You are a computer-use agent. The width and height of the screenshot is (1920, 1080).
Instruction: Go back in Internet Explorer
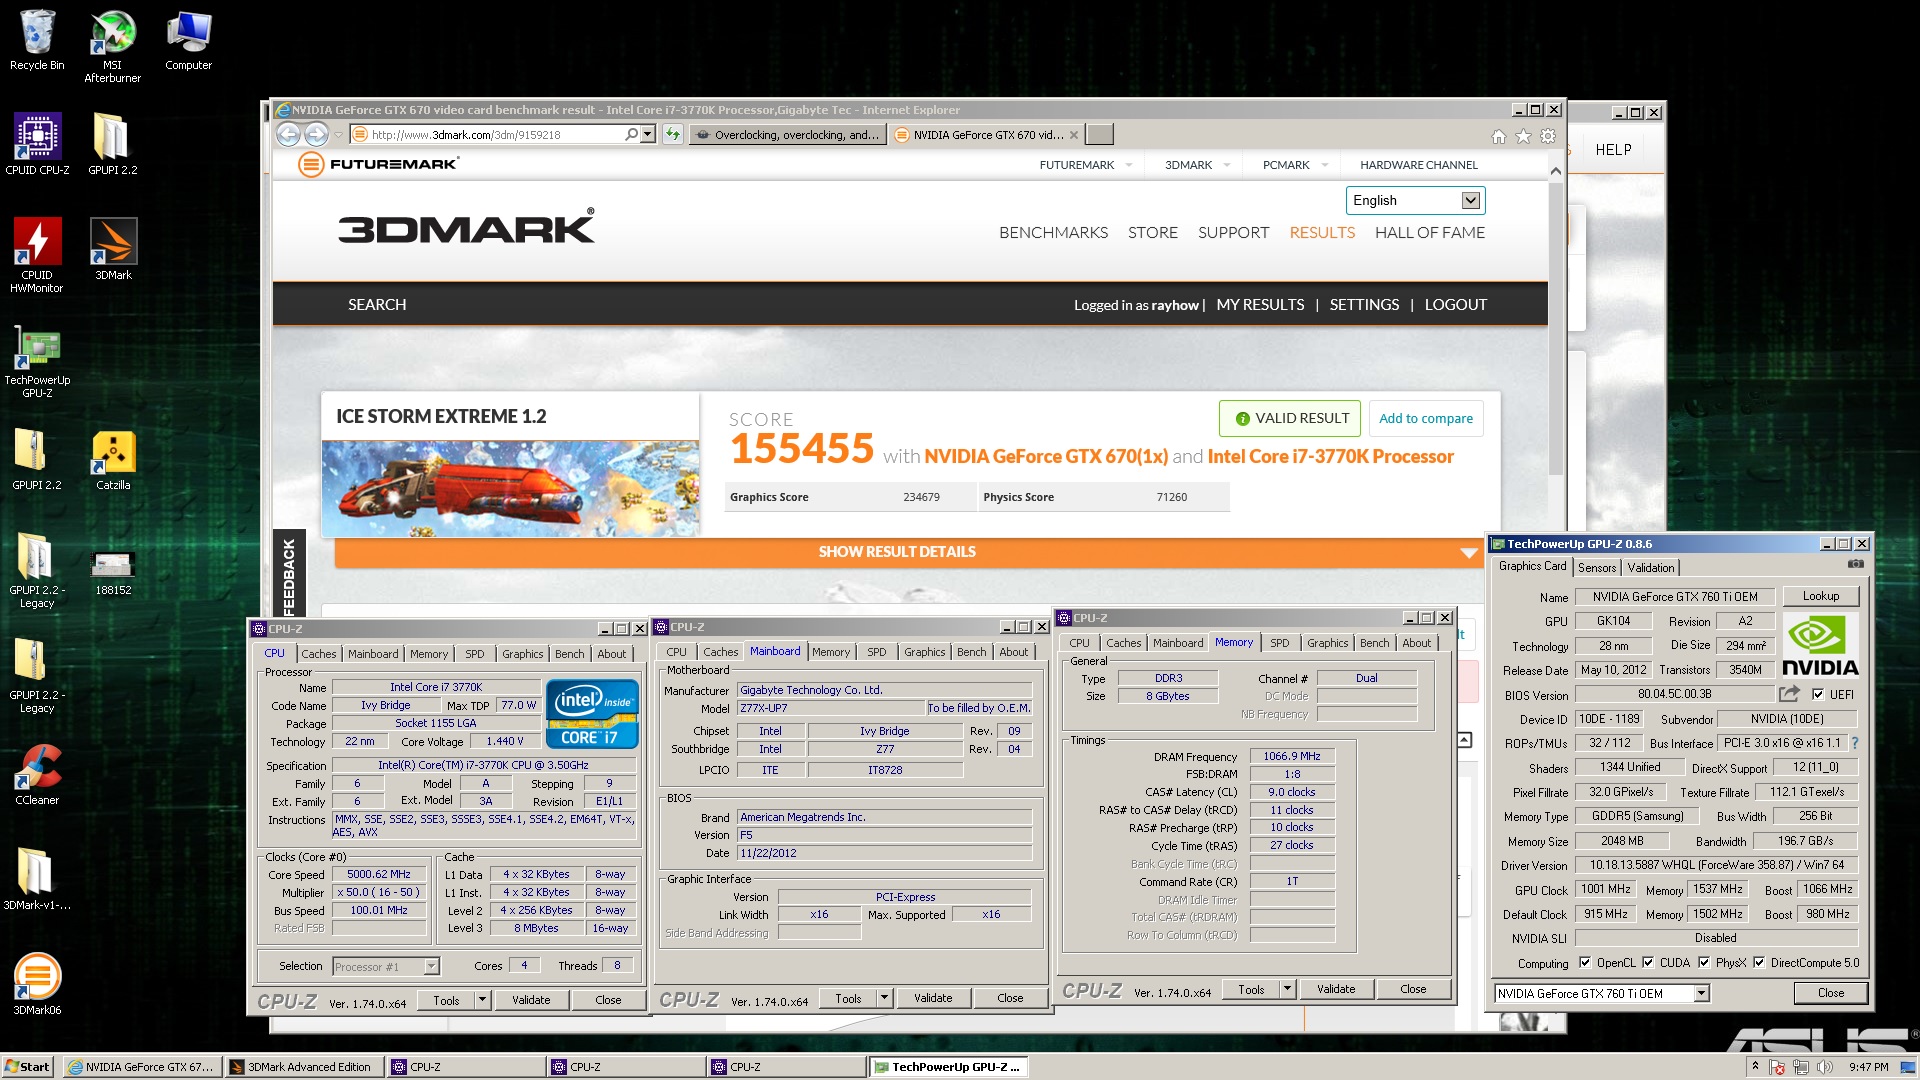(x=288, y=134)
